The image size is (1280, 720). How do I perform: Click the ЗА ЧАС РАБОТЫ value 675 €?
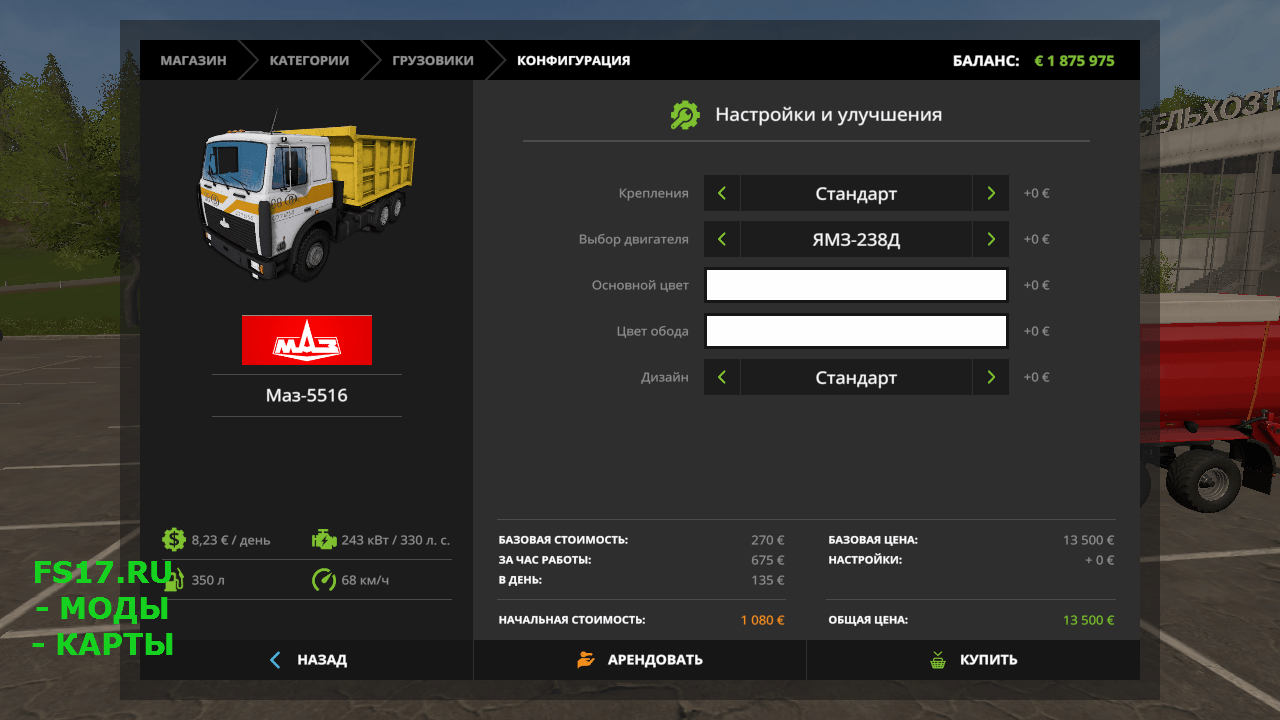[768, 560]
